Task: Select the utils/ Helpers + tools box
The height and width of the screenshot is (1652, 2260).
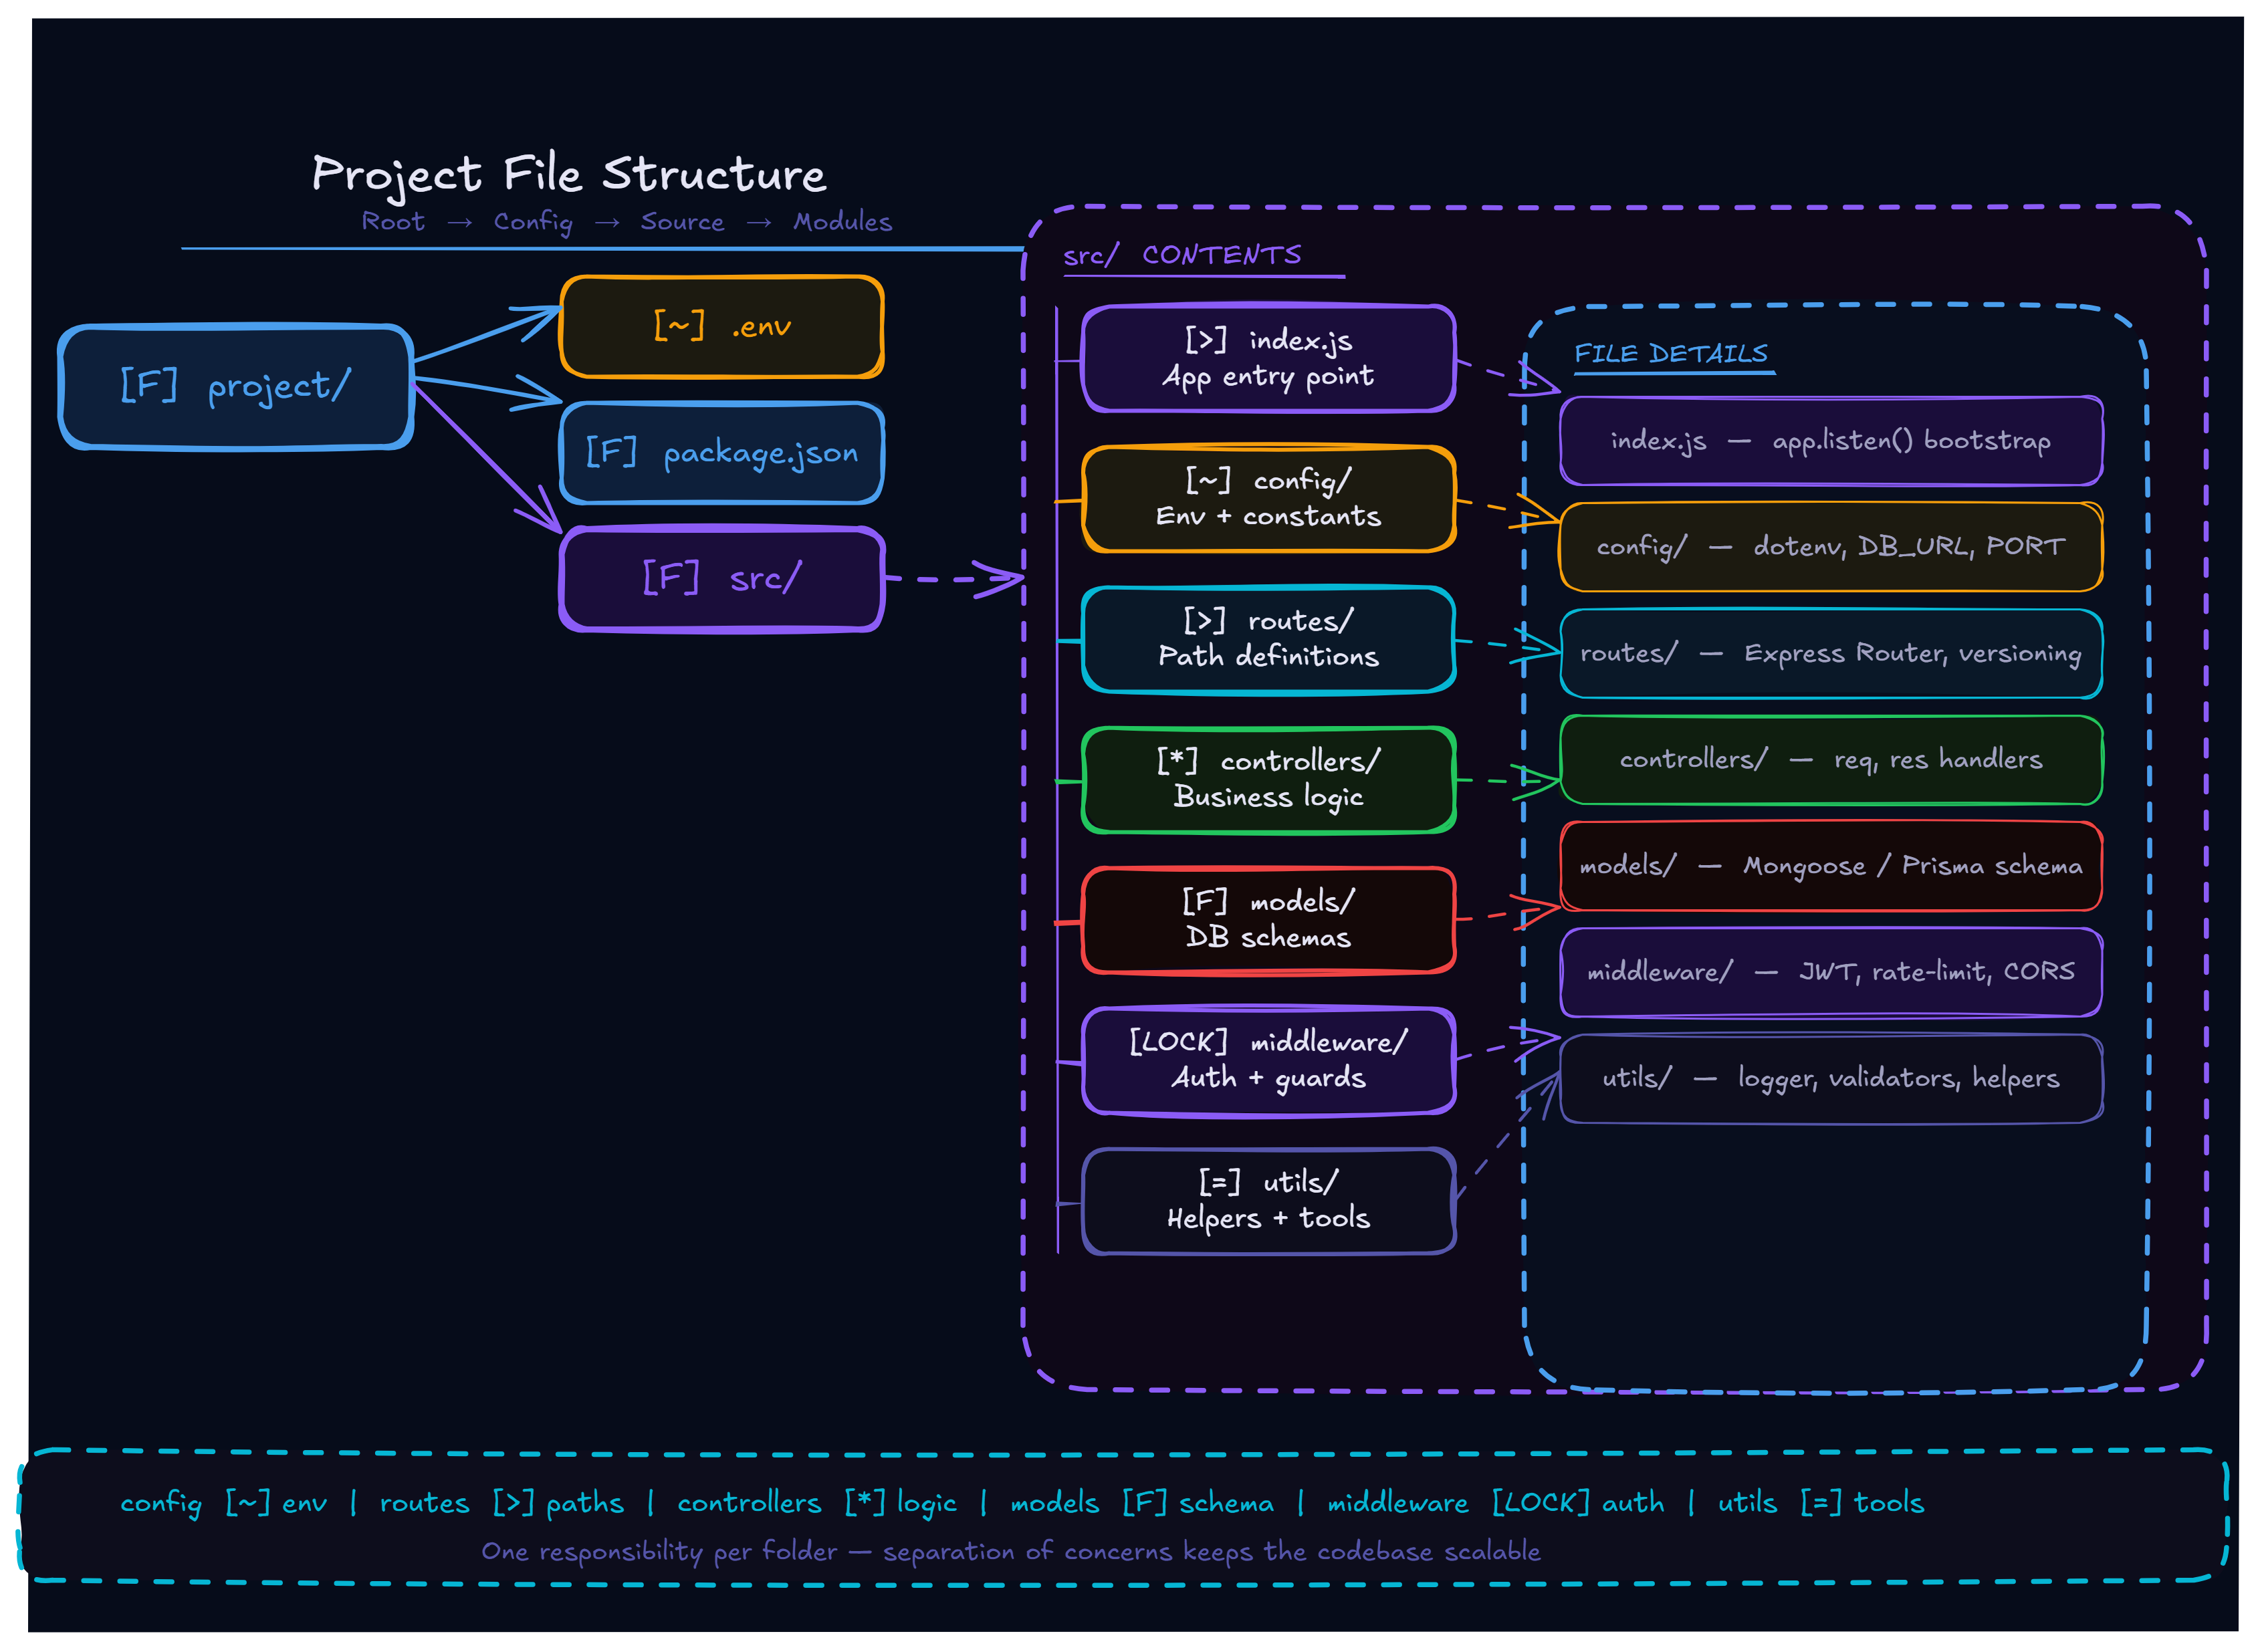Action: coord(1268,1201)
